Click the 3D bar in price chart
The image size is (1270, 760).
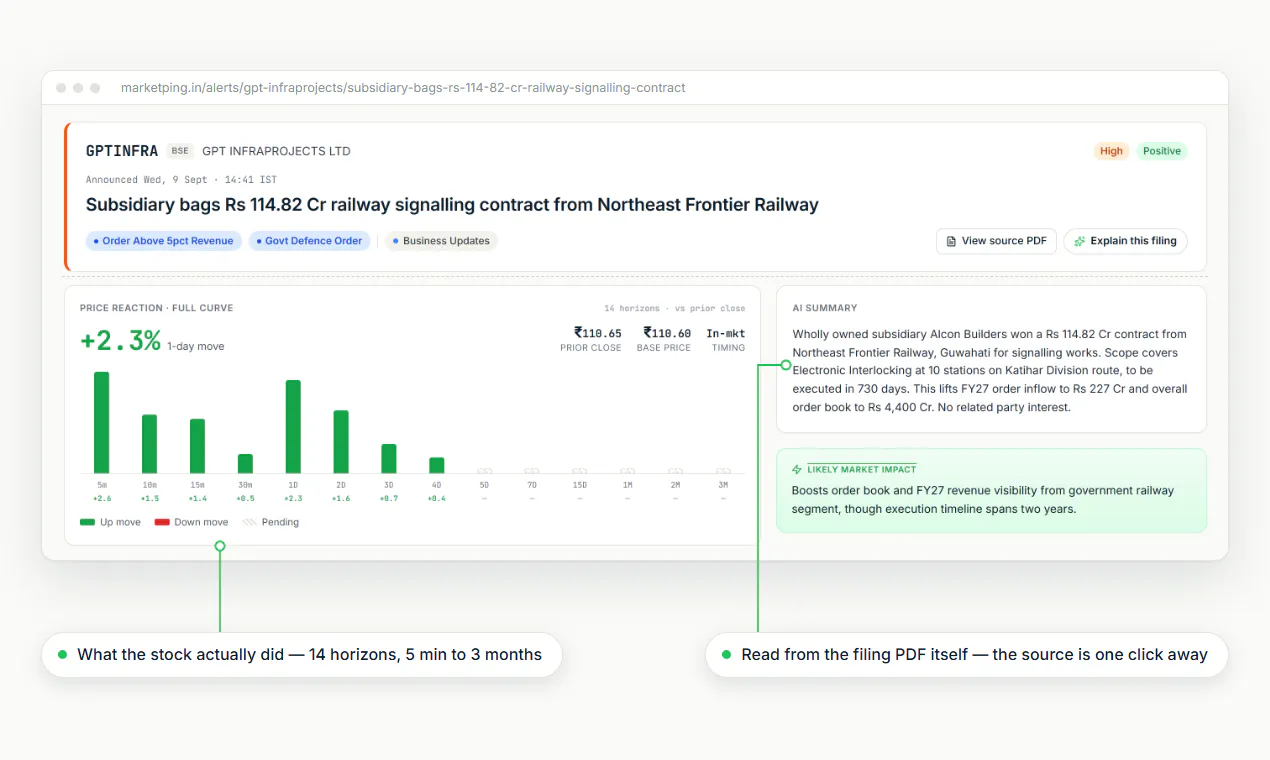(x=389, y=458)
